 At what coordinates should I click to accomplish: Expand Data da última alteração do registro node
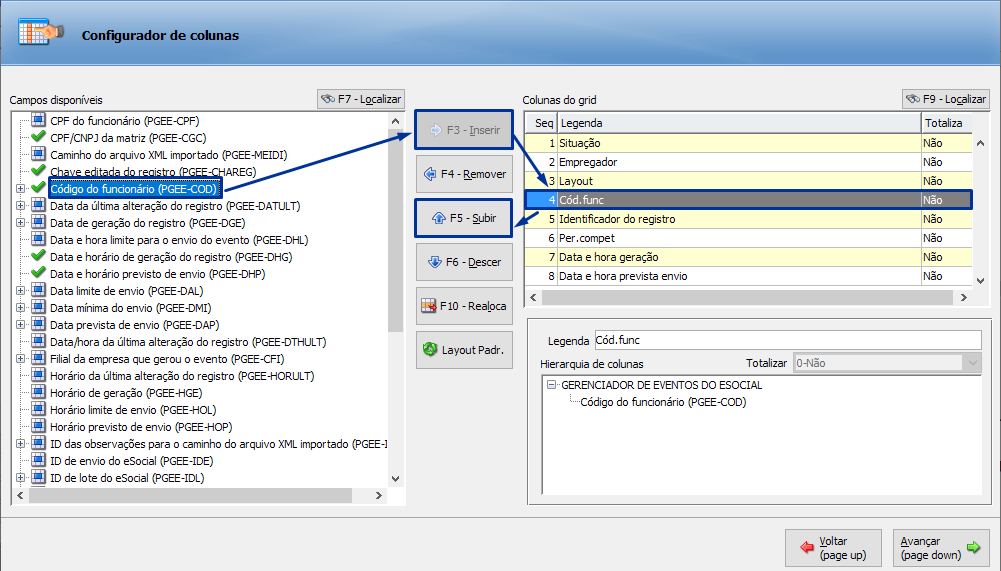coord(20,206)
